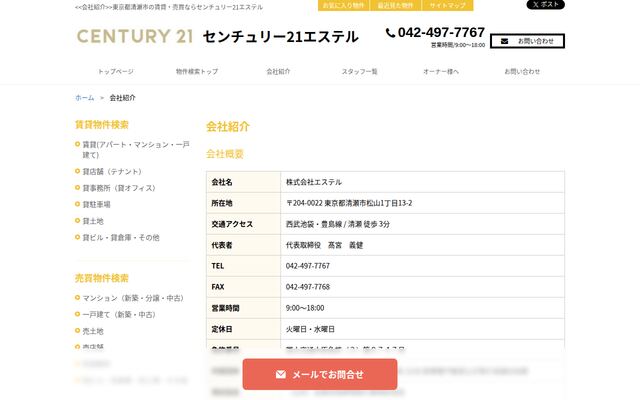Click the センチュリー21エステル site title
Image resolution: width=640 pixels, height=400 pixels.
[x=280, y=37]
